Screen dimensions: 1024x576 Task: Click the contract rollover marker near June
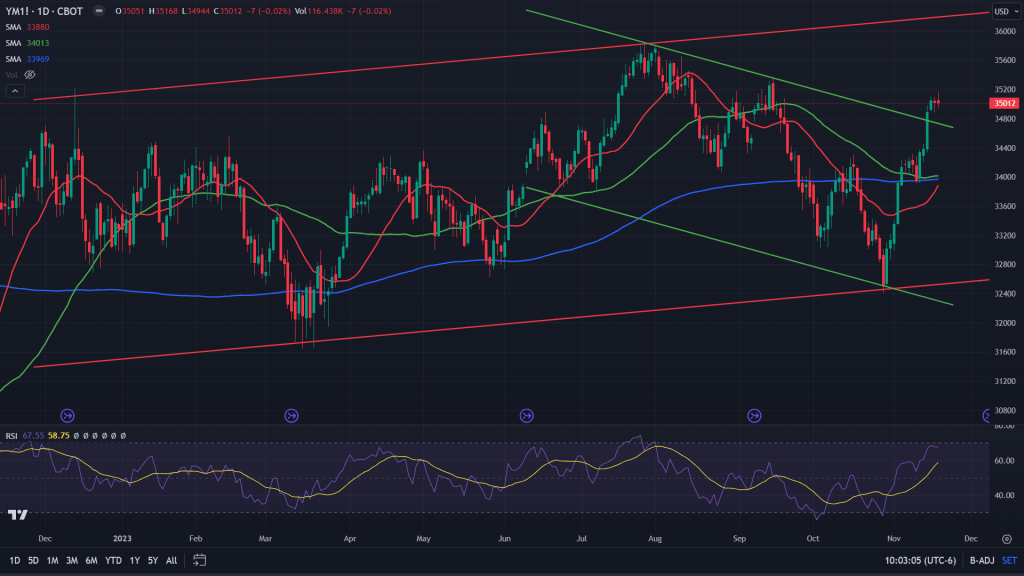coord(527,415)
